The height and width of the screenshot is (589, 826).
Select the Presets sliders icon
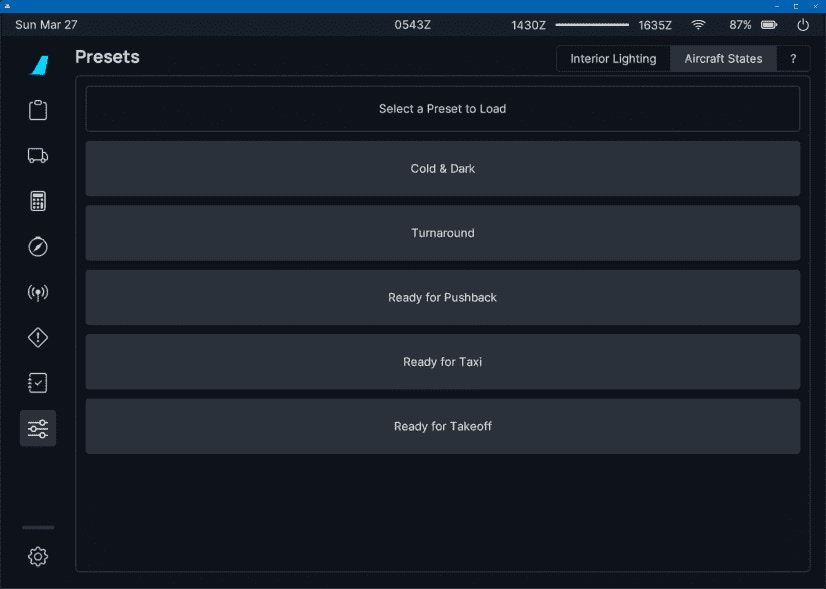pos(38,429)
